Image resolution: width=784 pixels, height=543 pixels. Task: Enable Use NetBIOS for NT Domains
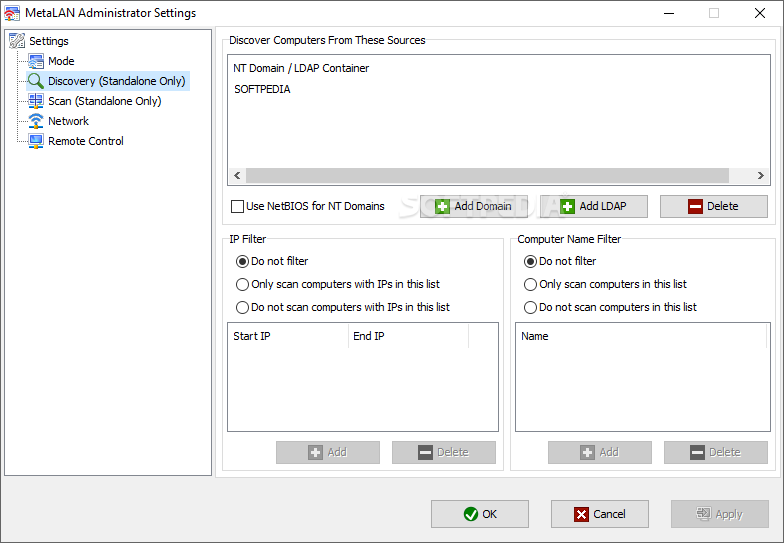[x=238, y=207]
